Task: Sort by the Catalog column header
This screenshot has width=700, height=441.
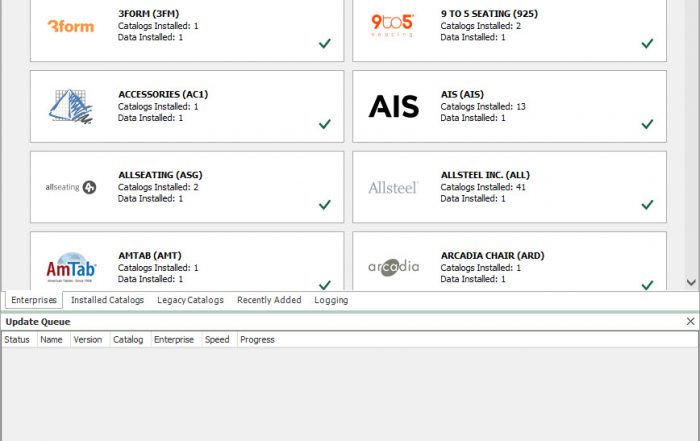Action: point(128,340)
